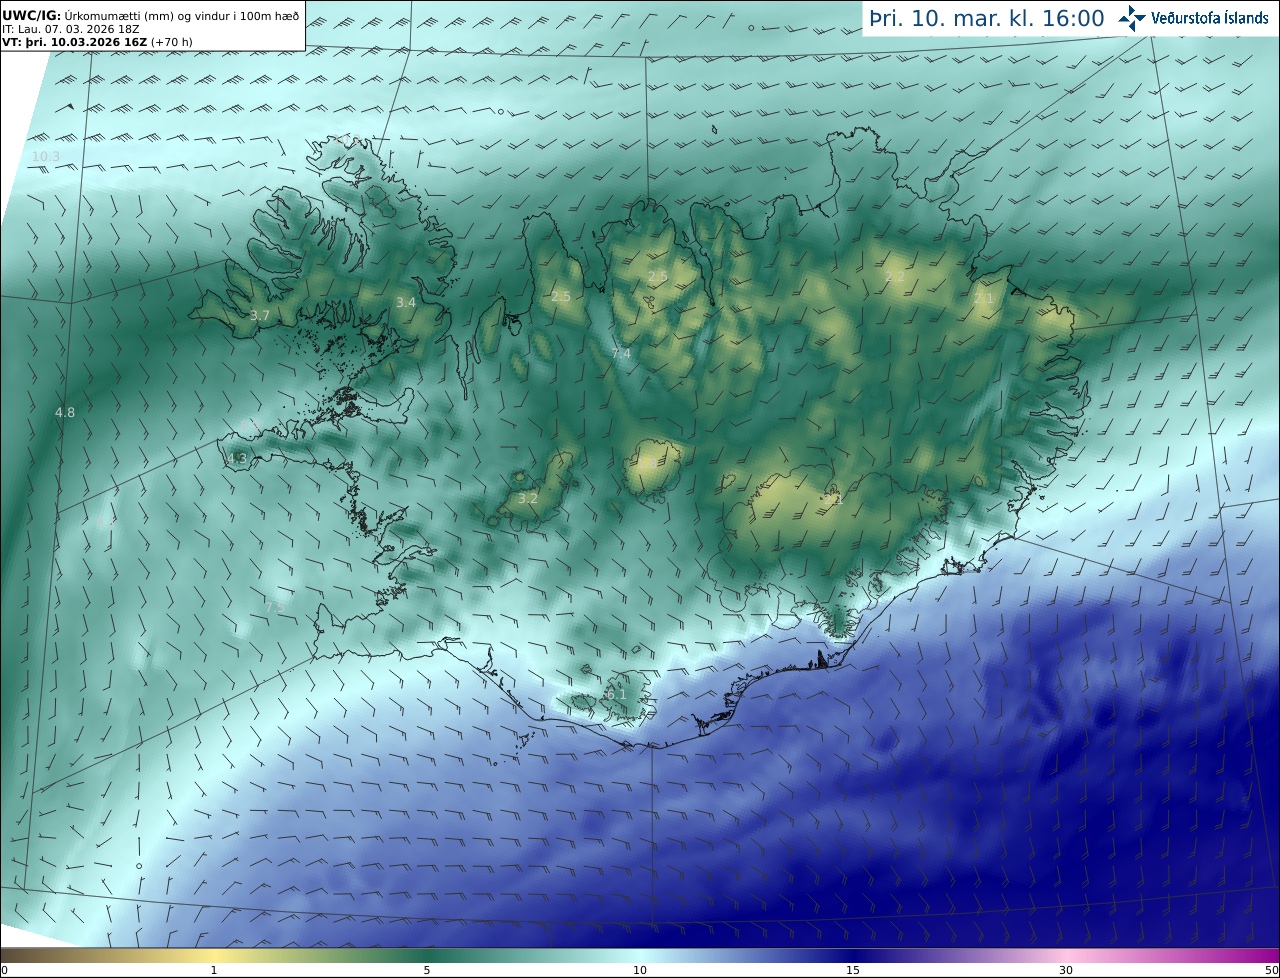Click the 6.1 value near the south coast
Viewport: 1280px width, 978px height.
click(x=616, y=694)
